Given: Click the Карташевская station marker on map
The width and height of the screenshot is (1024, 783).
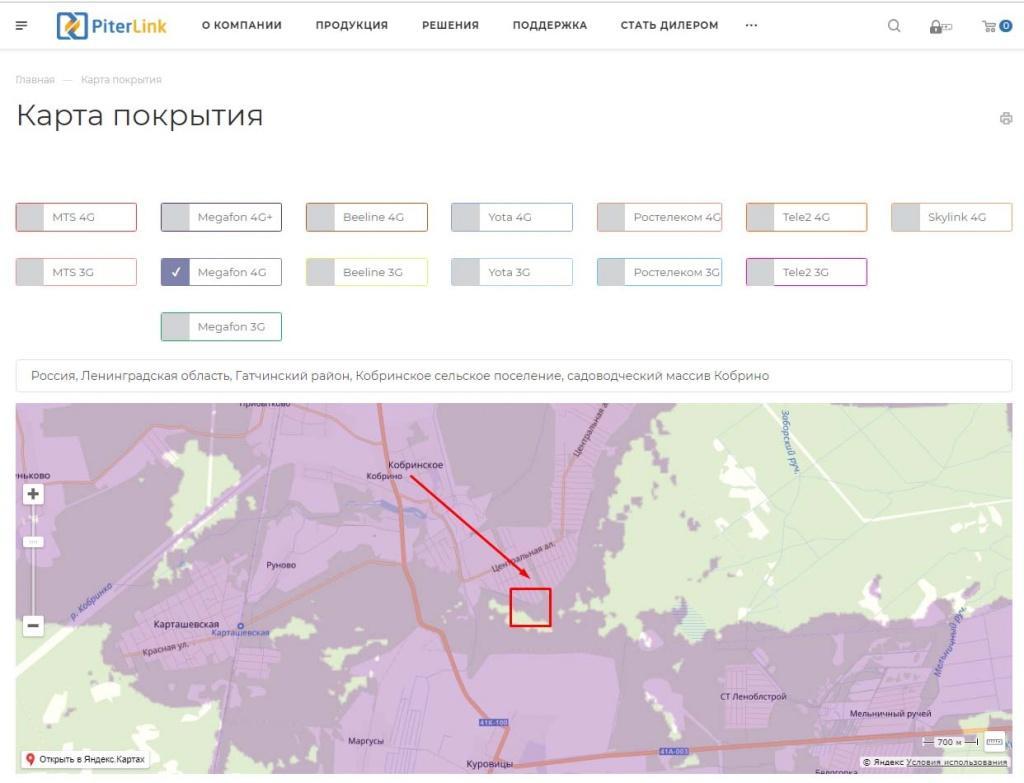Looking at the screenshot, I should (x=240, y=626).
